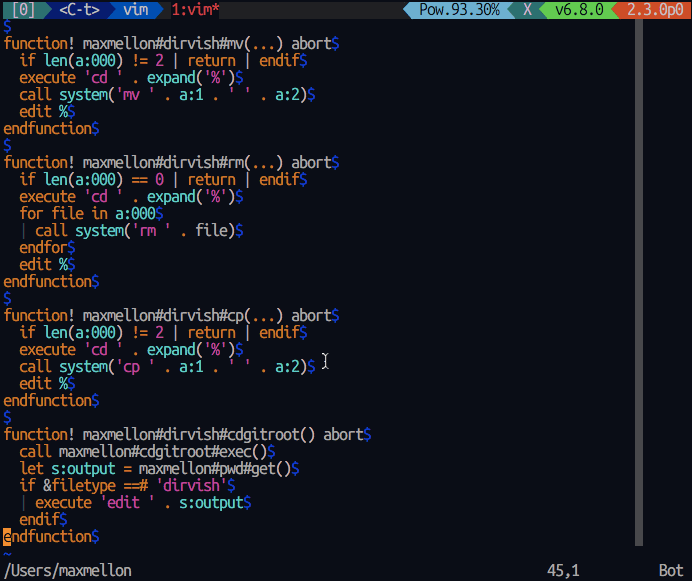Click the X segment in status bar

click(x=527, y=9)
